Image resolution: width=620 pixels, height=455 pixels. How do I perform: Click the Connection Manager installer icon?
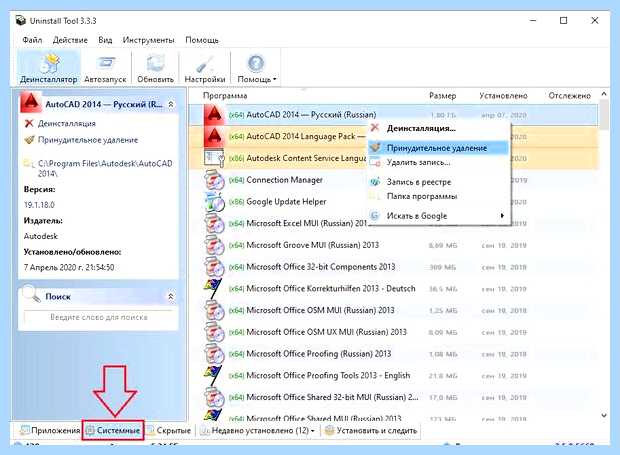[214, 180]
